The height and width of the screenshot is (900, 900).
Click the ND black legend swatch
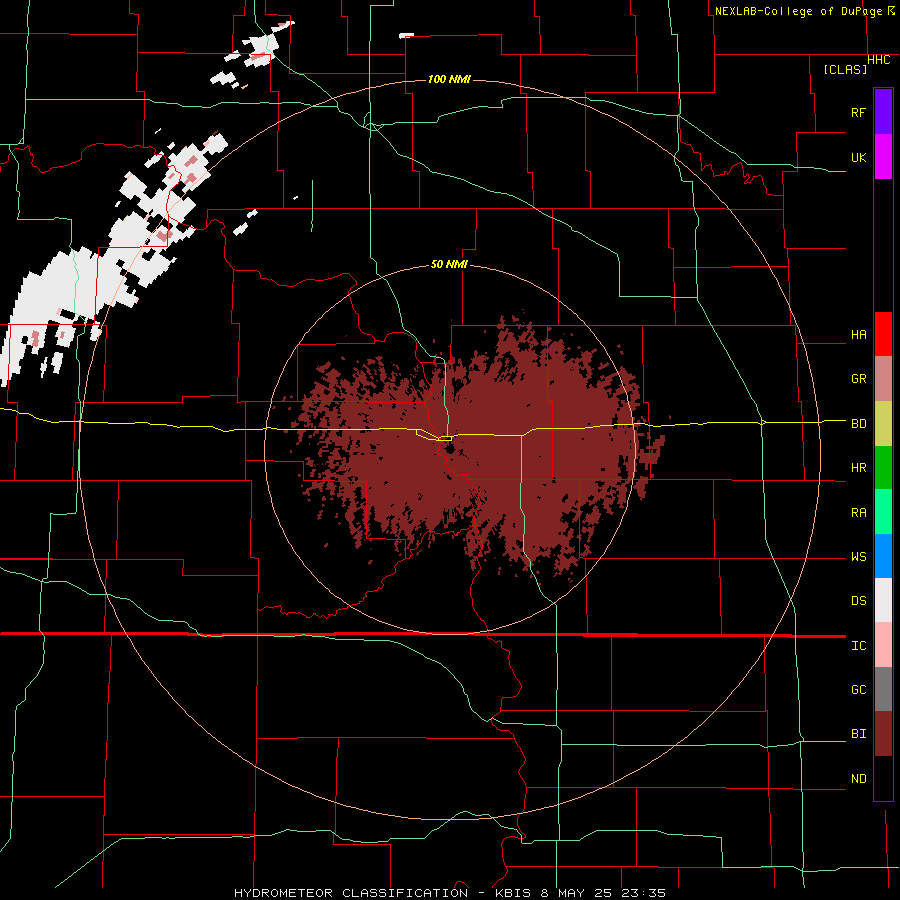point(883,778)
